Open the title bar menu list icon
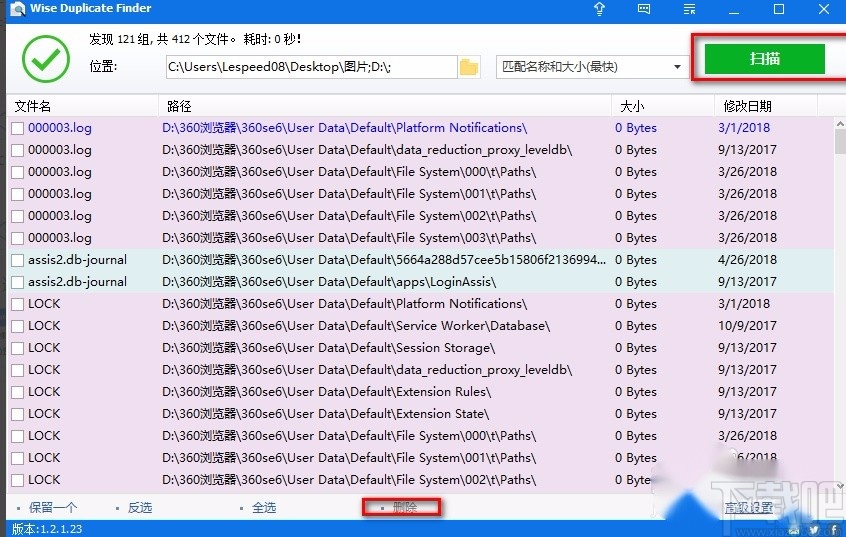846x537 pixels. 689,9
